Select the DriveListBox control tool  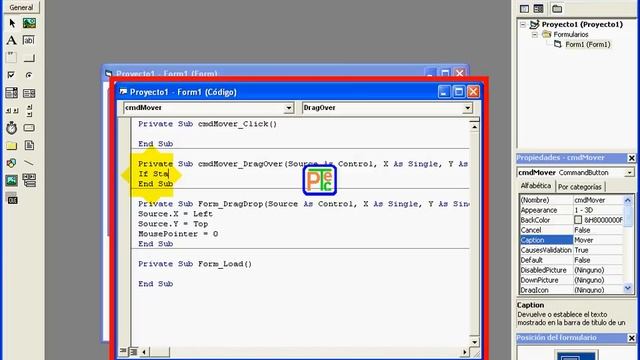(29, 128)
